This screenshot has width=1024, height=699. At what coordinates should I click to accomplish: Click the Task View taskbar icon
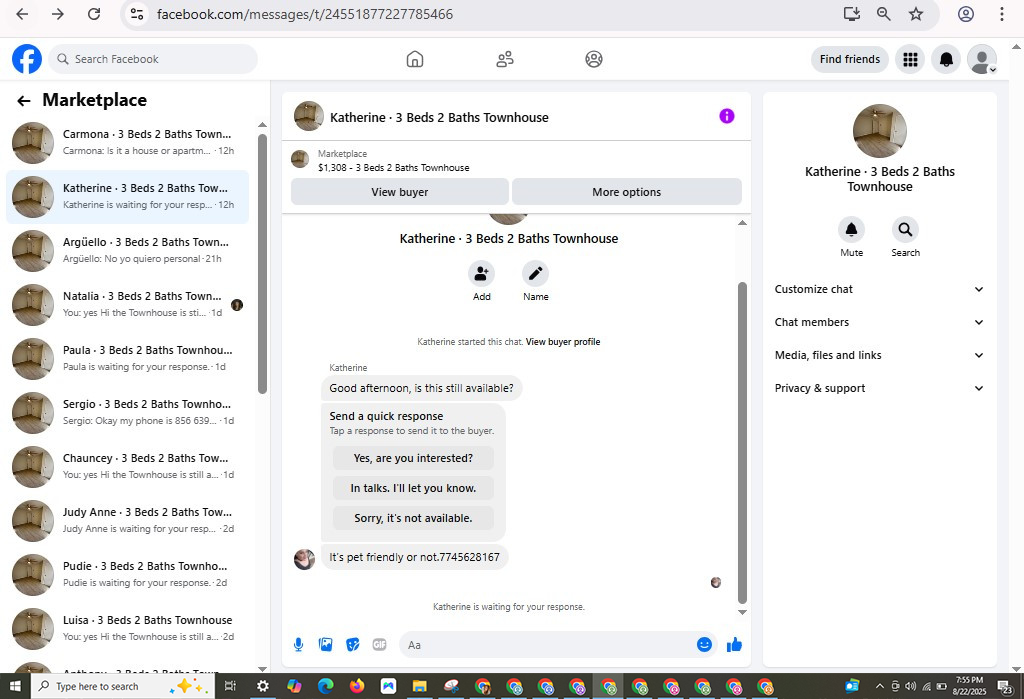point(230,686)
